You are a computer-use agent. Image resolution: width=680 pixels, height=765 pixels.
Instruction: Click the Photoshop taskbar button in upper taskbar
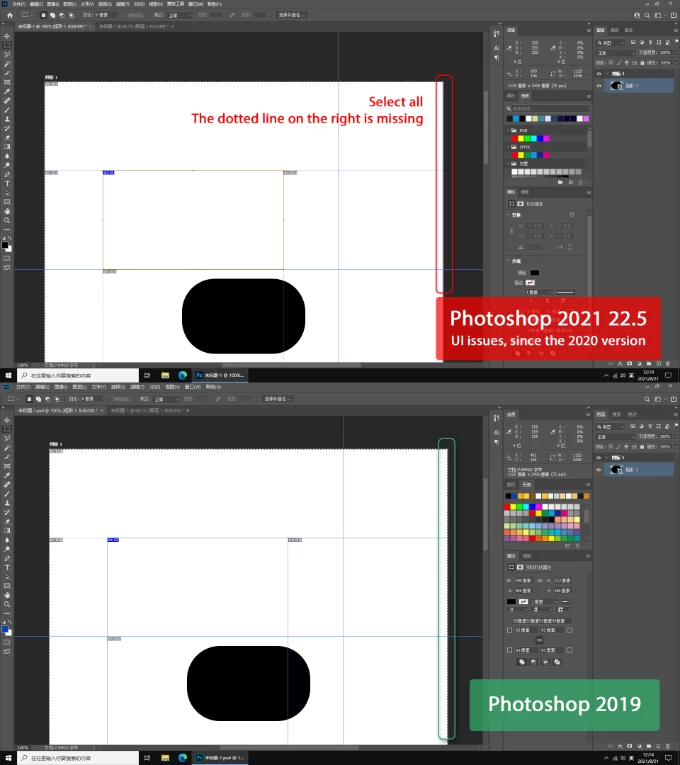click(220, 375)
